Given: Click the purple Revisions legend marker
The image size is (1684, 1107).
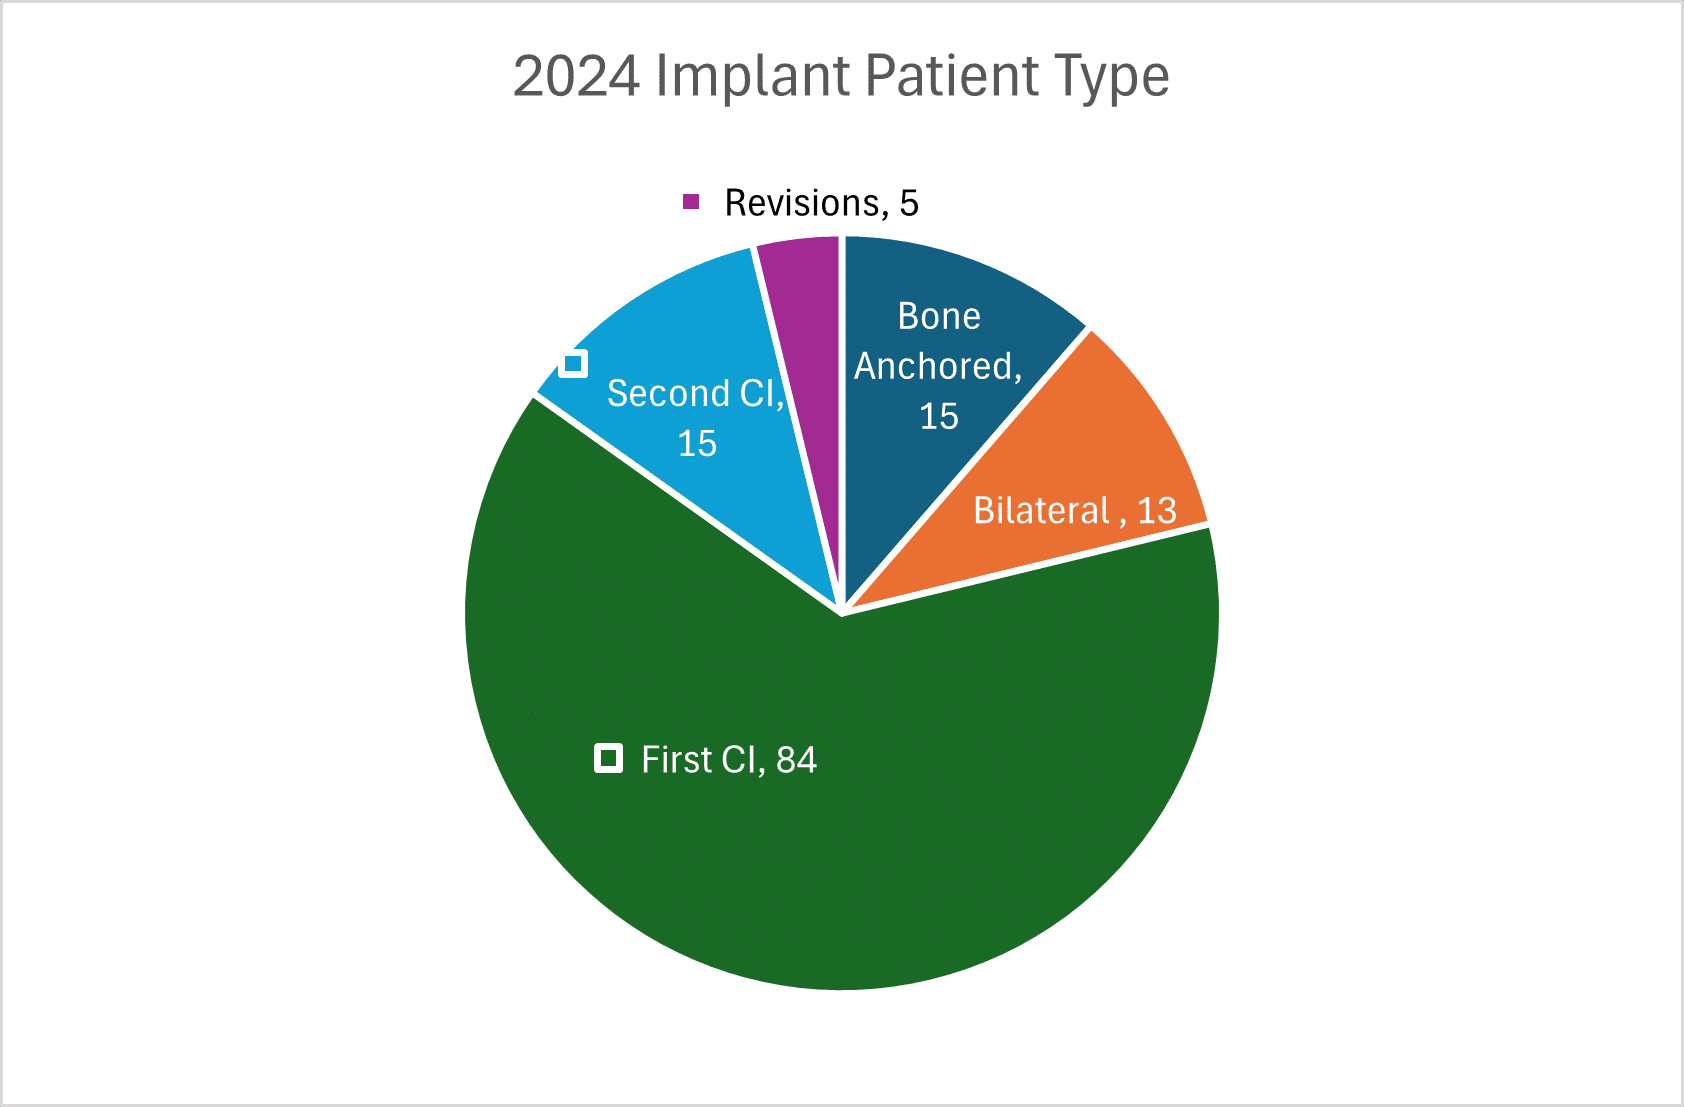Looking at the screenshot, I should pyautogui.click(x=691, y=202).
